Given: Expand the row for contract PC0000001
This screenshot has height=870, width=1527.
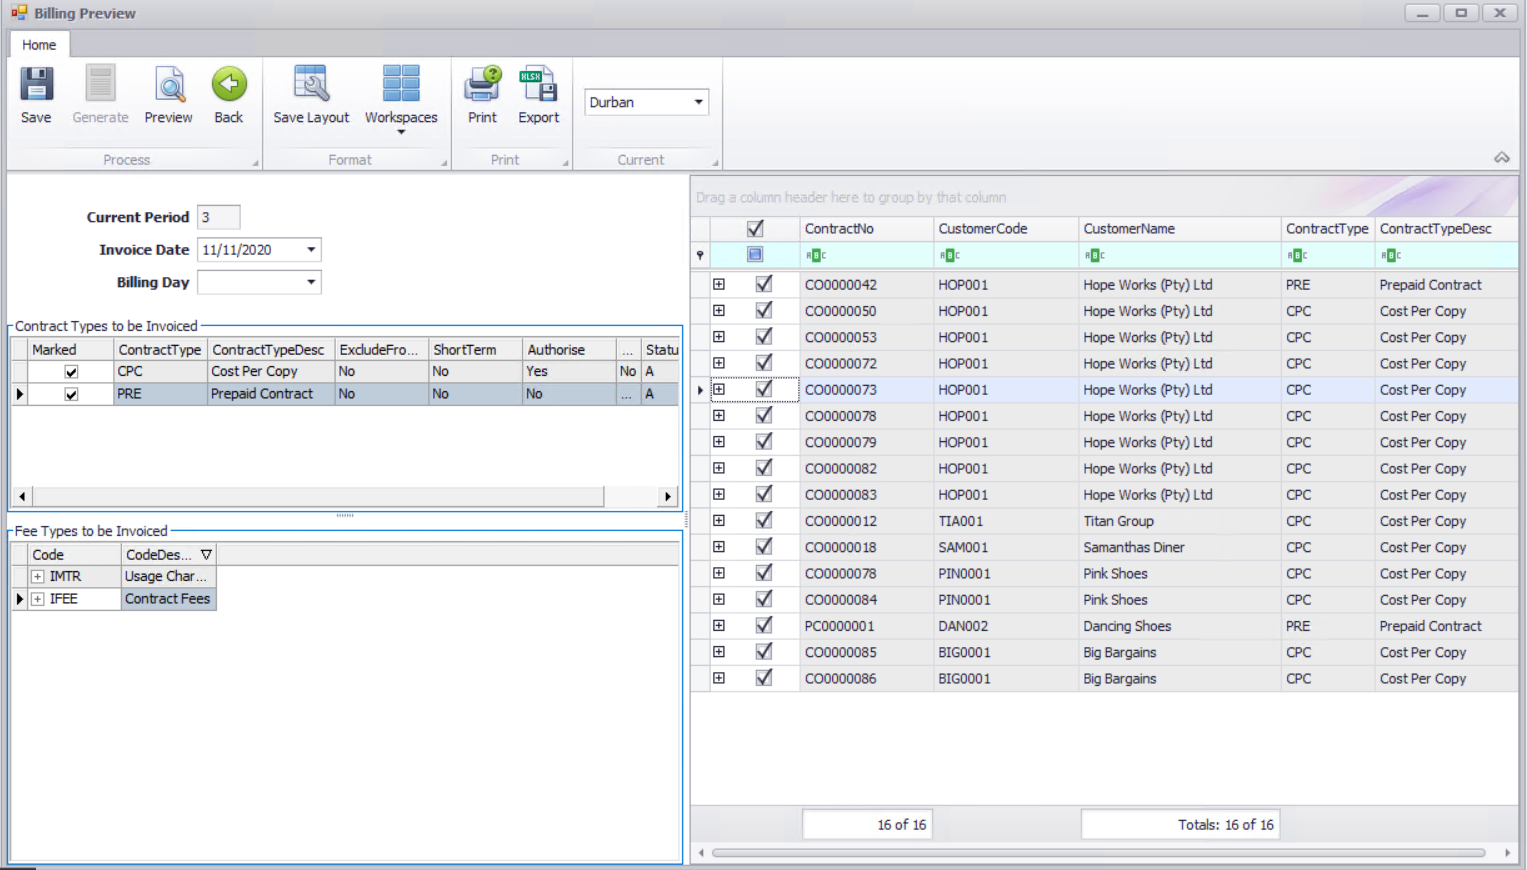Looking at the screenshot, I should 719,626.
